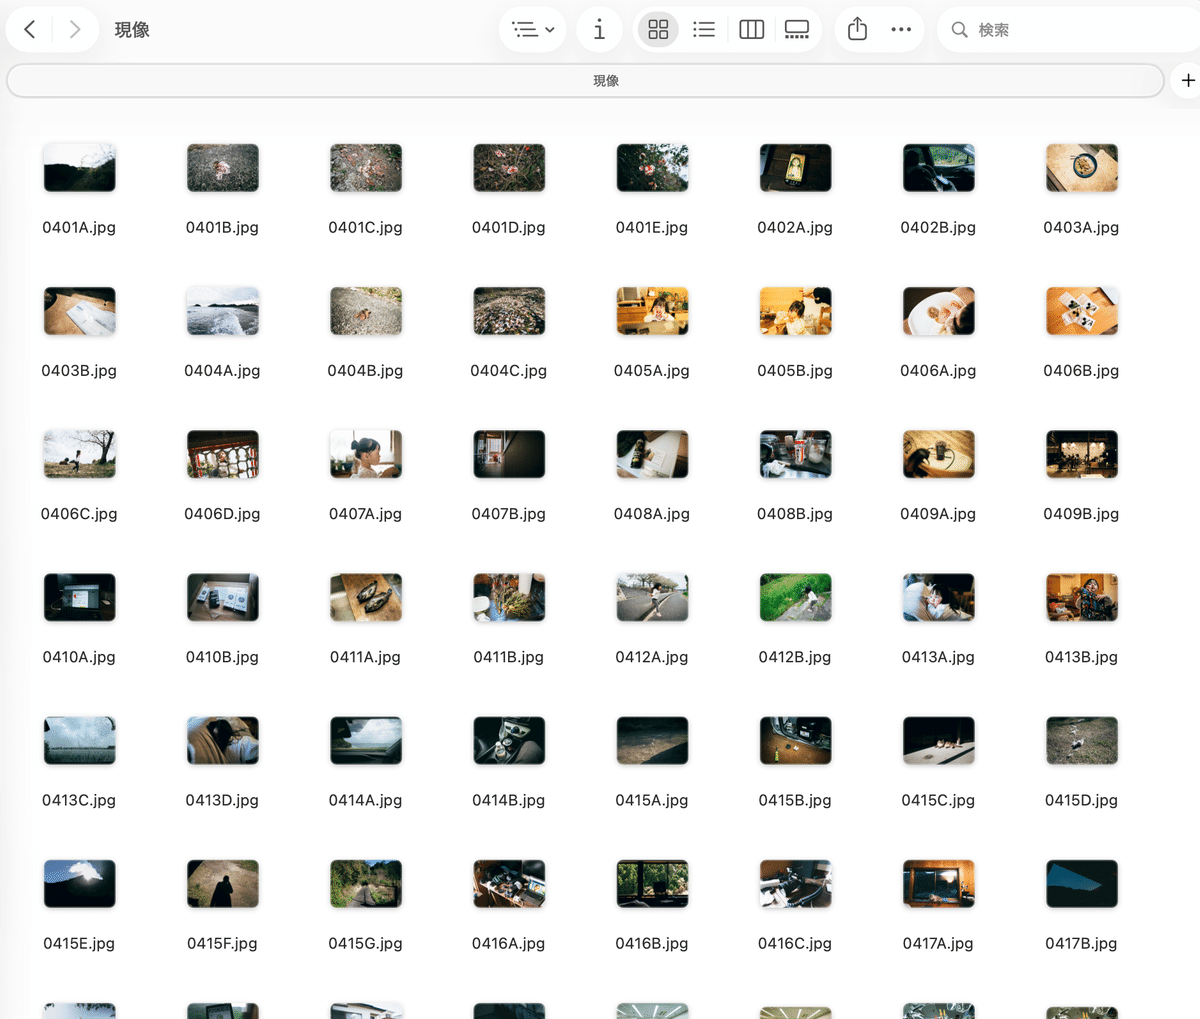Click the 検索 search field

[x=1070, y=30]
